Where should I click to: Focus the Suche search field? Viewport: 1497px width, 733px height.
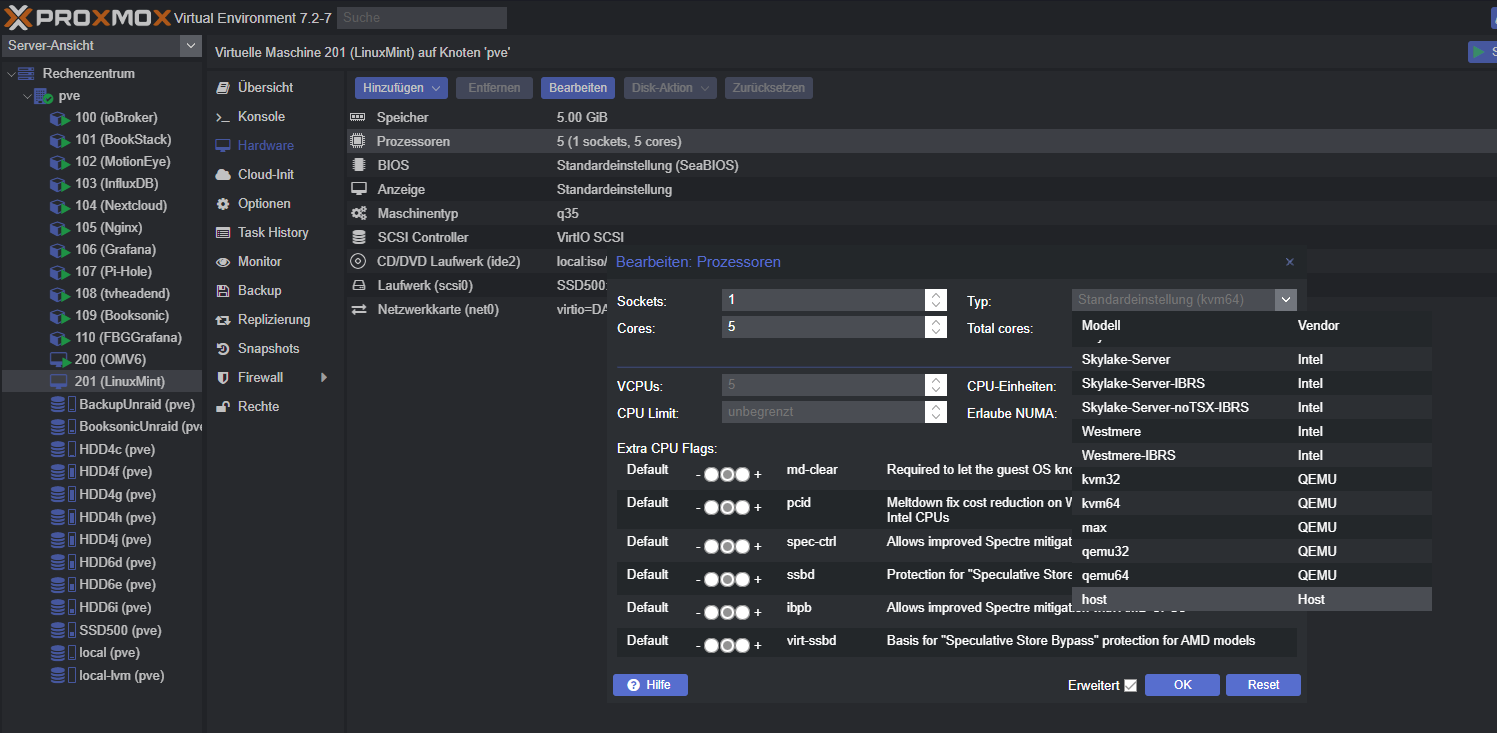click(x=422, y=18)
